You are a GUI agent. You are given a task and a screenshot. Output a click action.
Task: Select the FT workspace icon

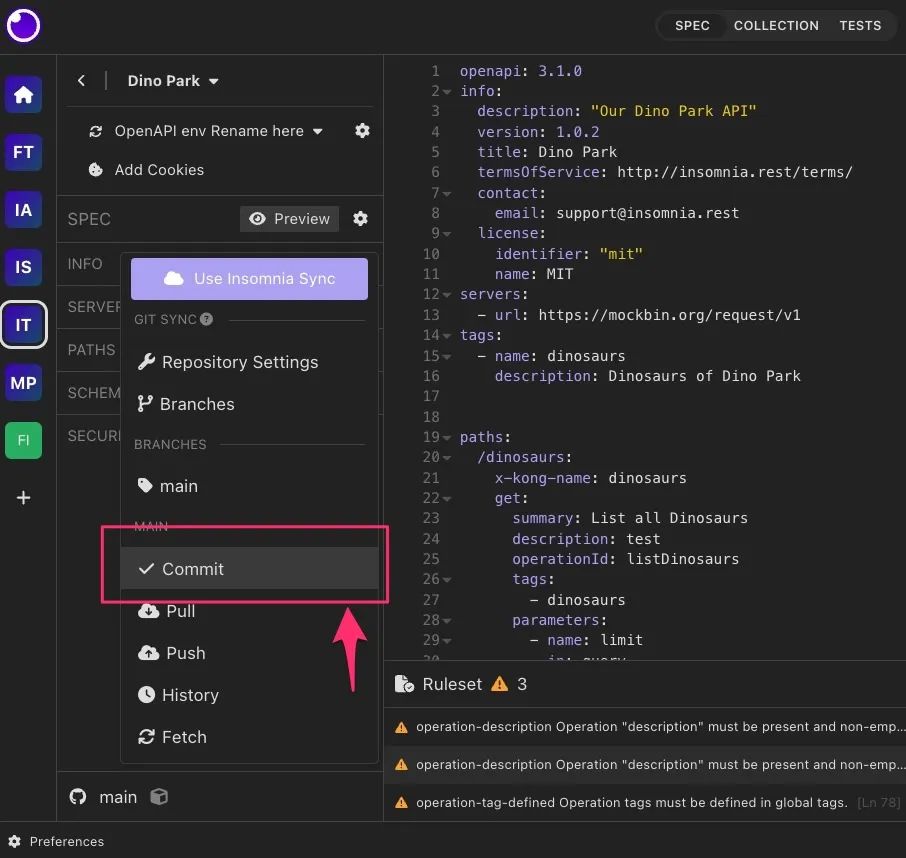pyautogui.click(x=23, y=153)
